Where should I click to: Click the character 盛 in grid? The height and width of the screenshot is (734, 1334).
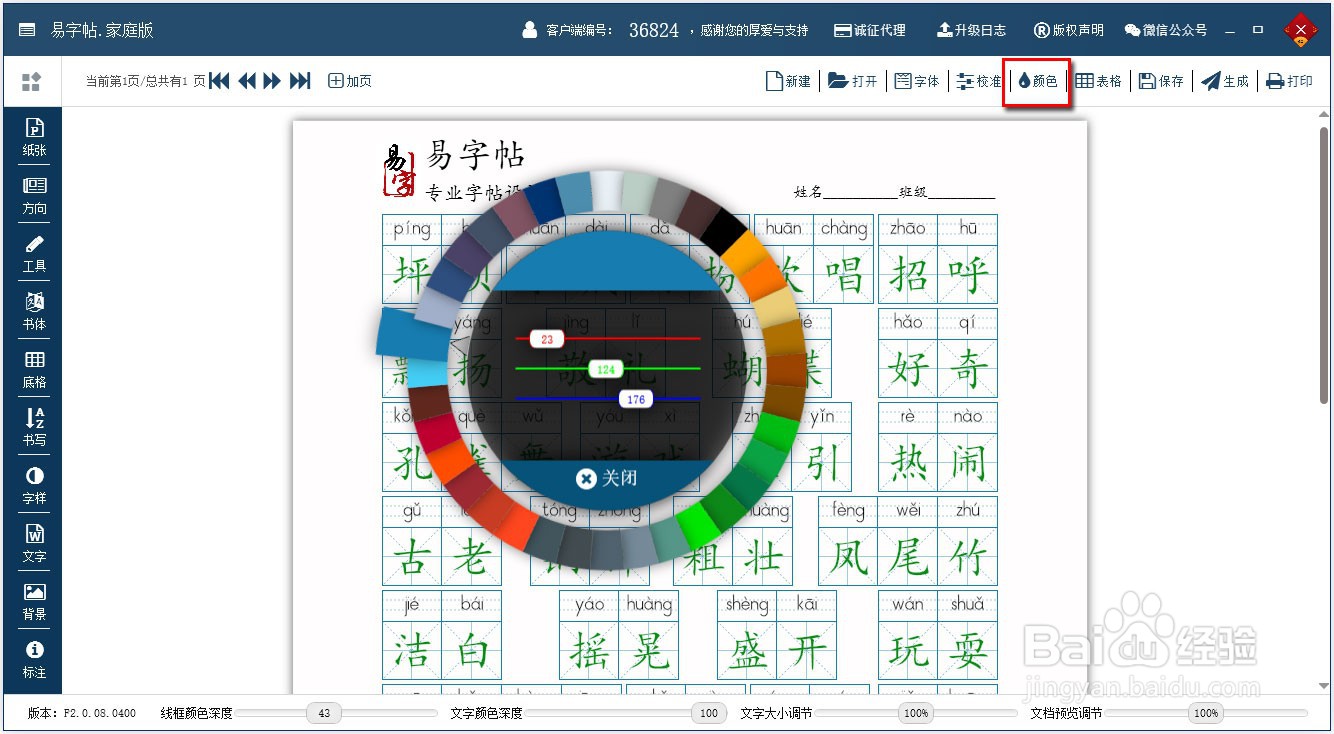tap(747, 650)
